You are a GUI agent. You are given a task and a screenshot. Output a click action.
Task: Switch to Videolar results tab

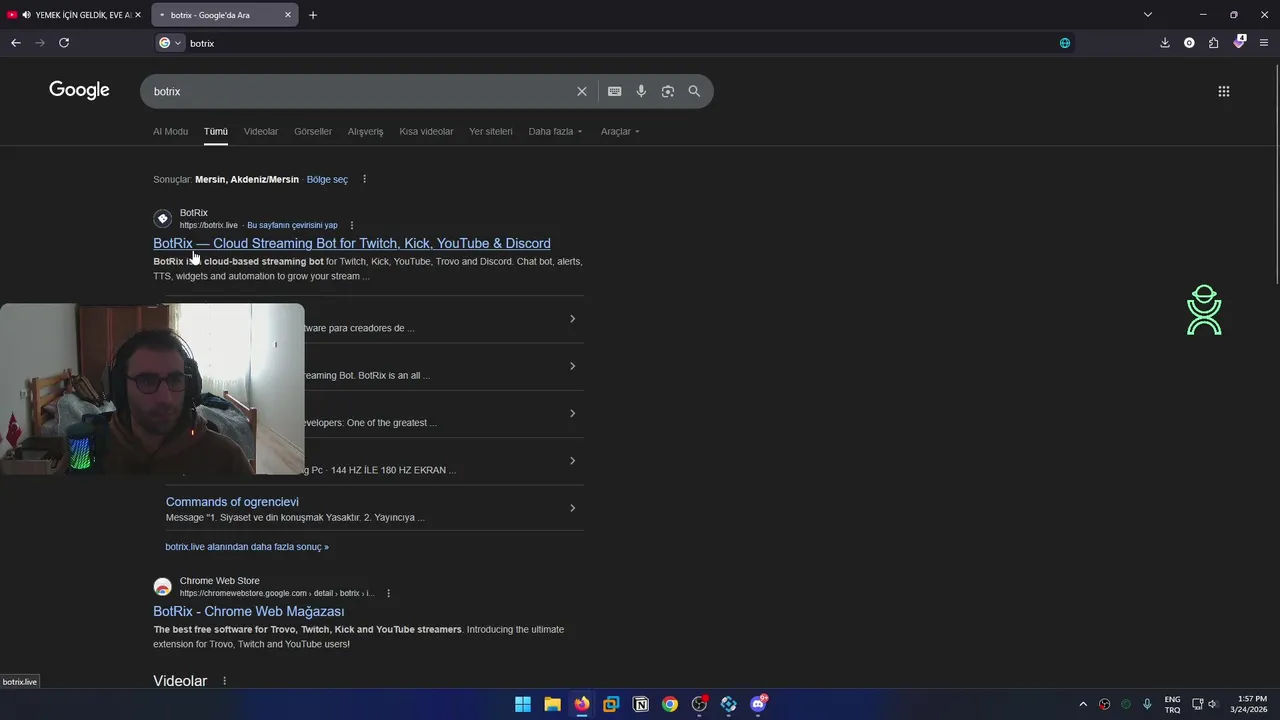pyautogui.click(x=261, y=131)
